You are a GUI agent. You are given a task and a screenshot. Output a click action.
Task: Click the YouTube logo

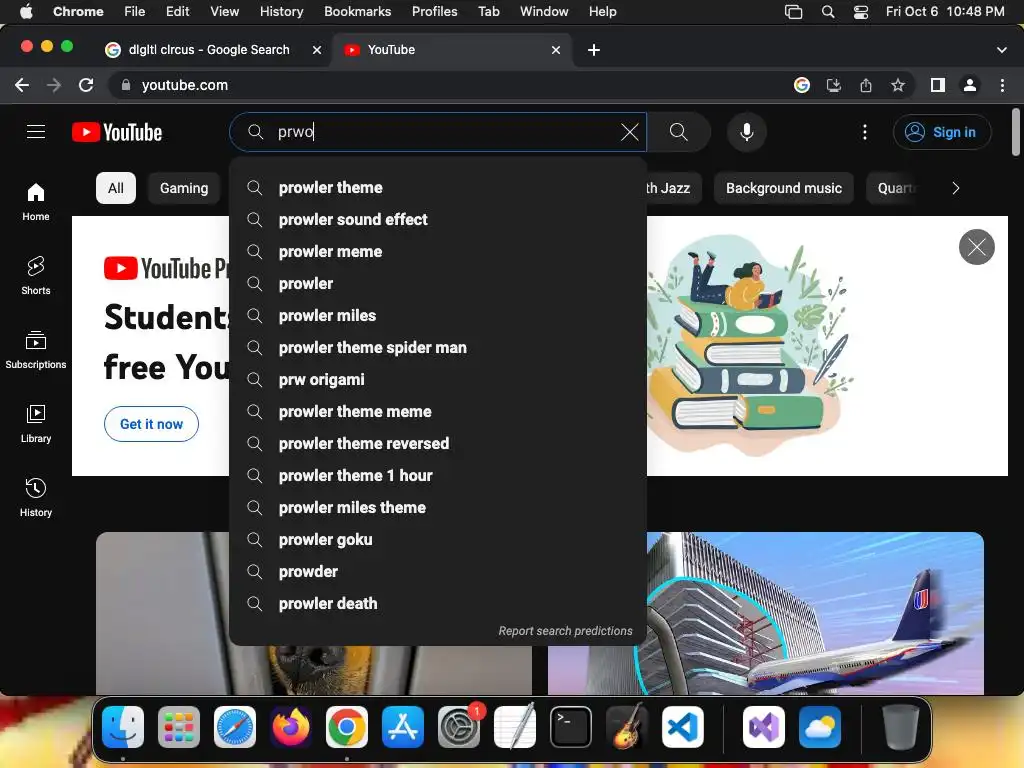[117, 133]
